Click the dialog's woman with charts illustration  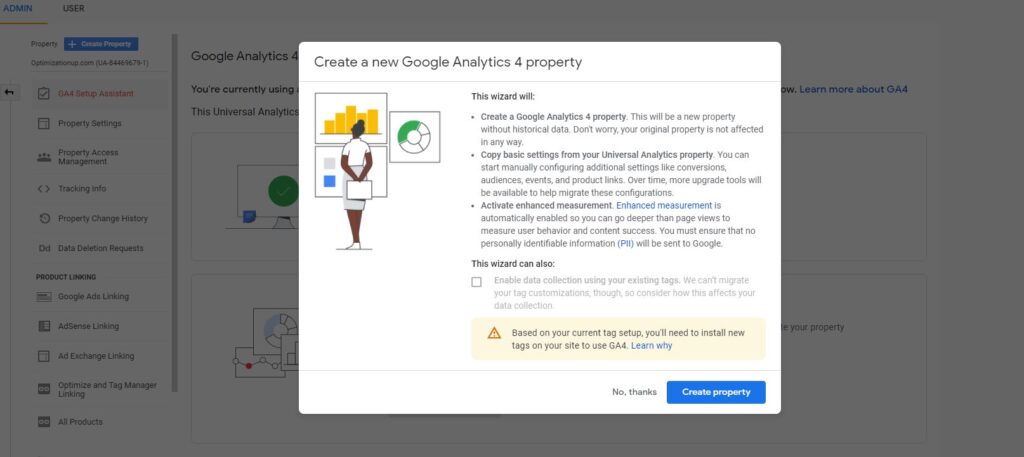point(377,171)
